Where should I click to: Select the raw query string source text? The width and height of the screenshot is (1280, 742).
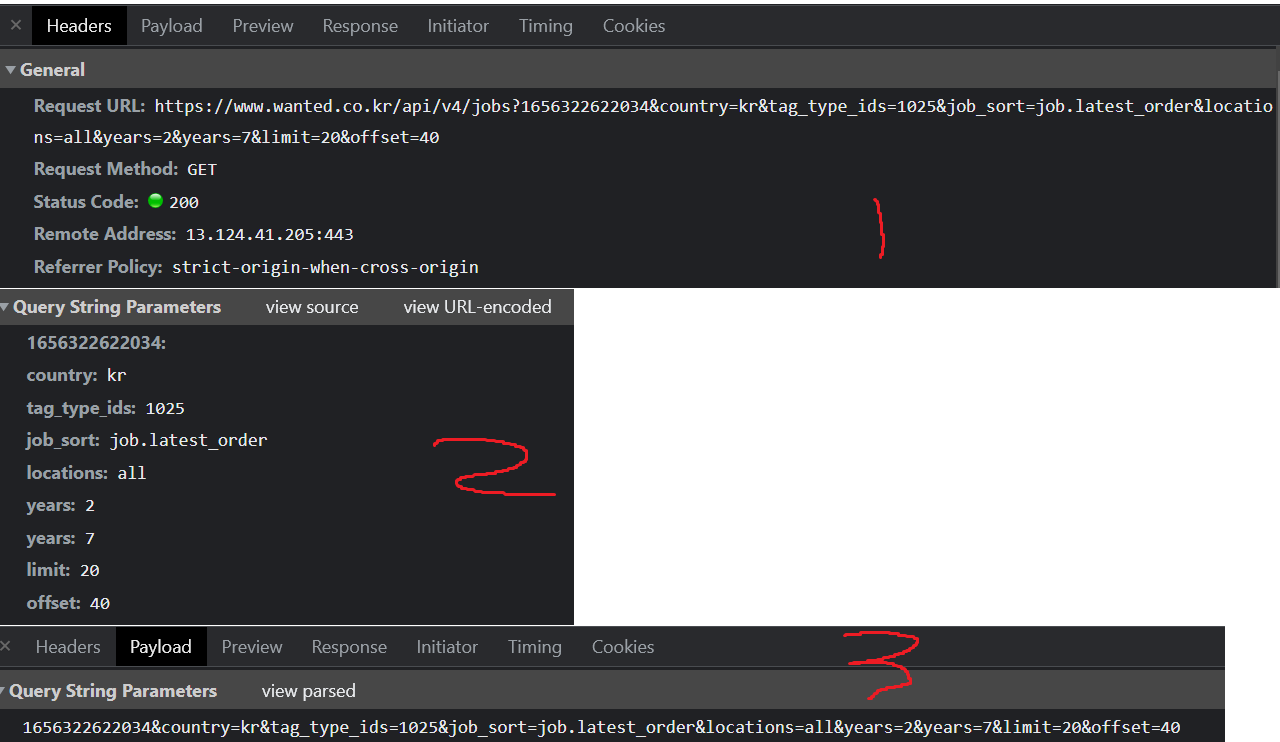pyautogui.click(x=601, y=727)
